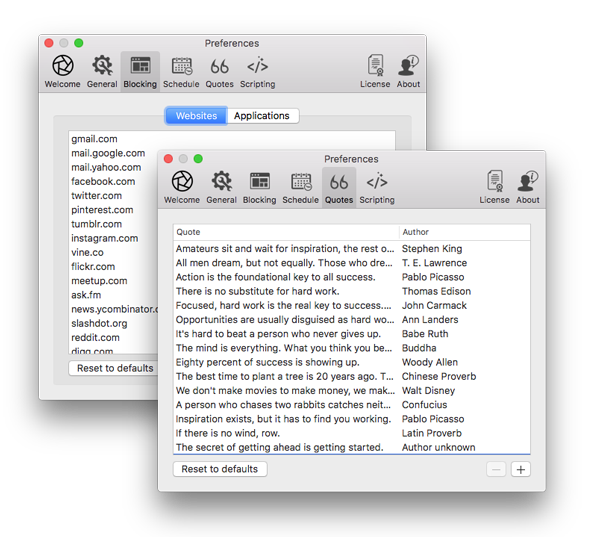Select the 'Author unknown' quote row
This screenshot has width=600, height=537.
point(352,447)
